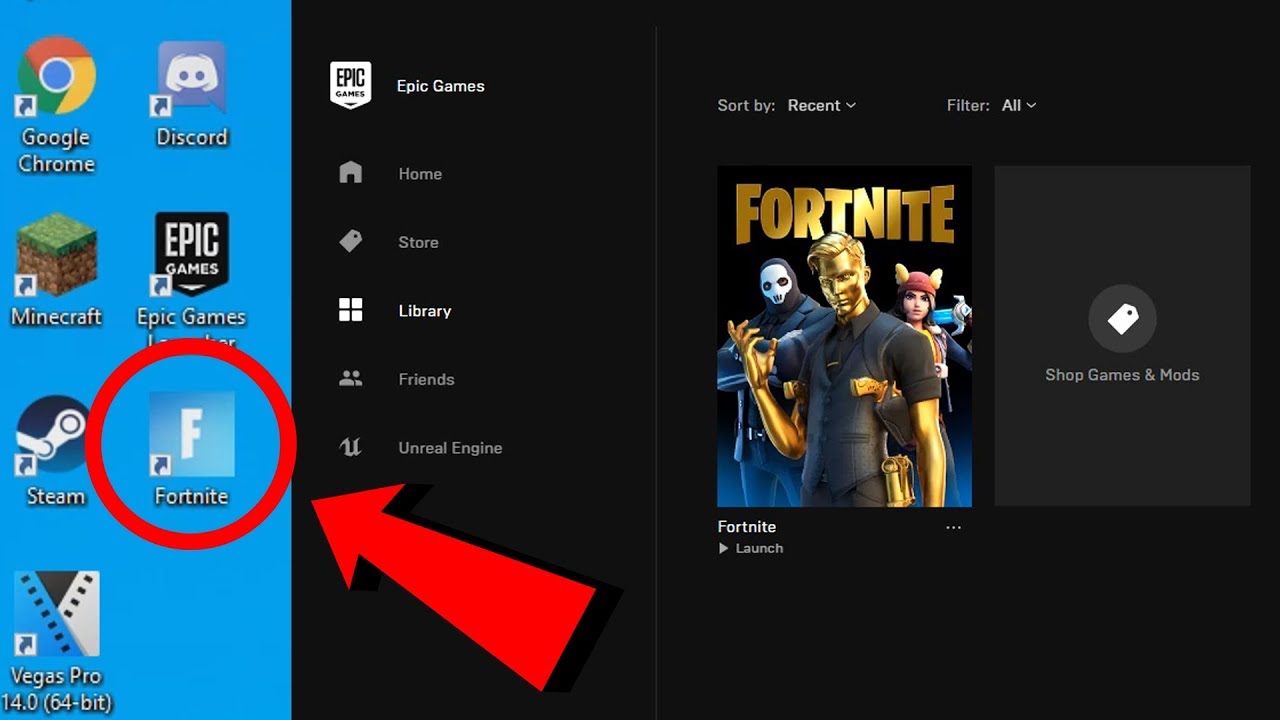Click the Unreal Engine logo icon
1280x720 pixels.
[351, 447]
